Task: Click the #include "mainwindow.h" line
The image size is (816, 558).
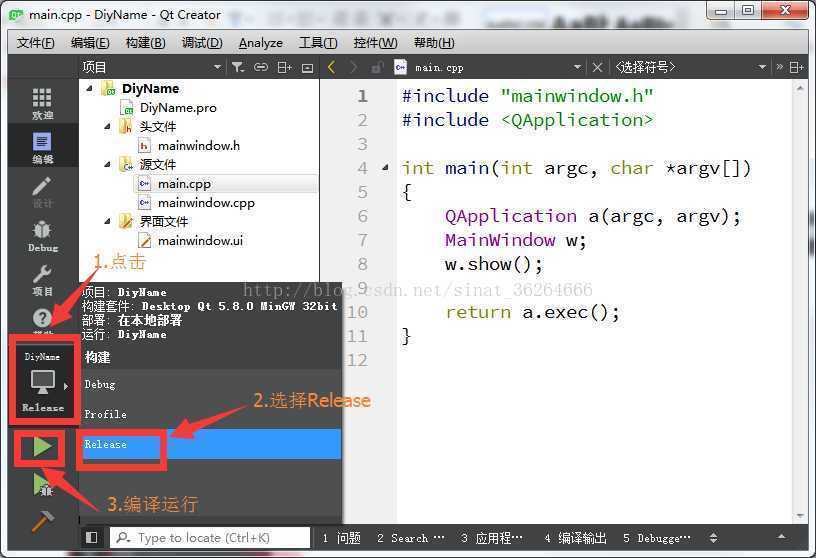Action: 527,96
